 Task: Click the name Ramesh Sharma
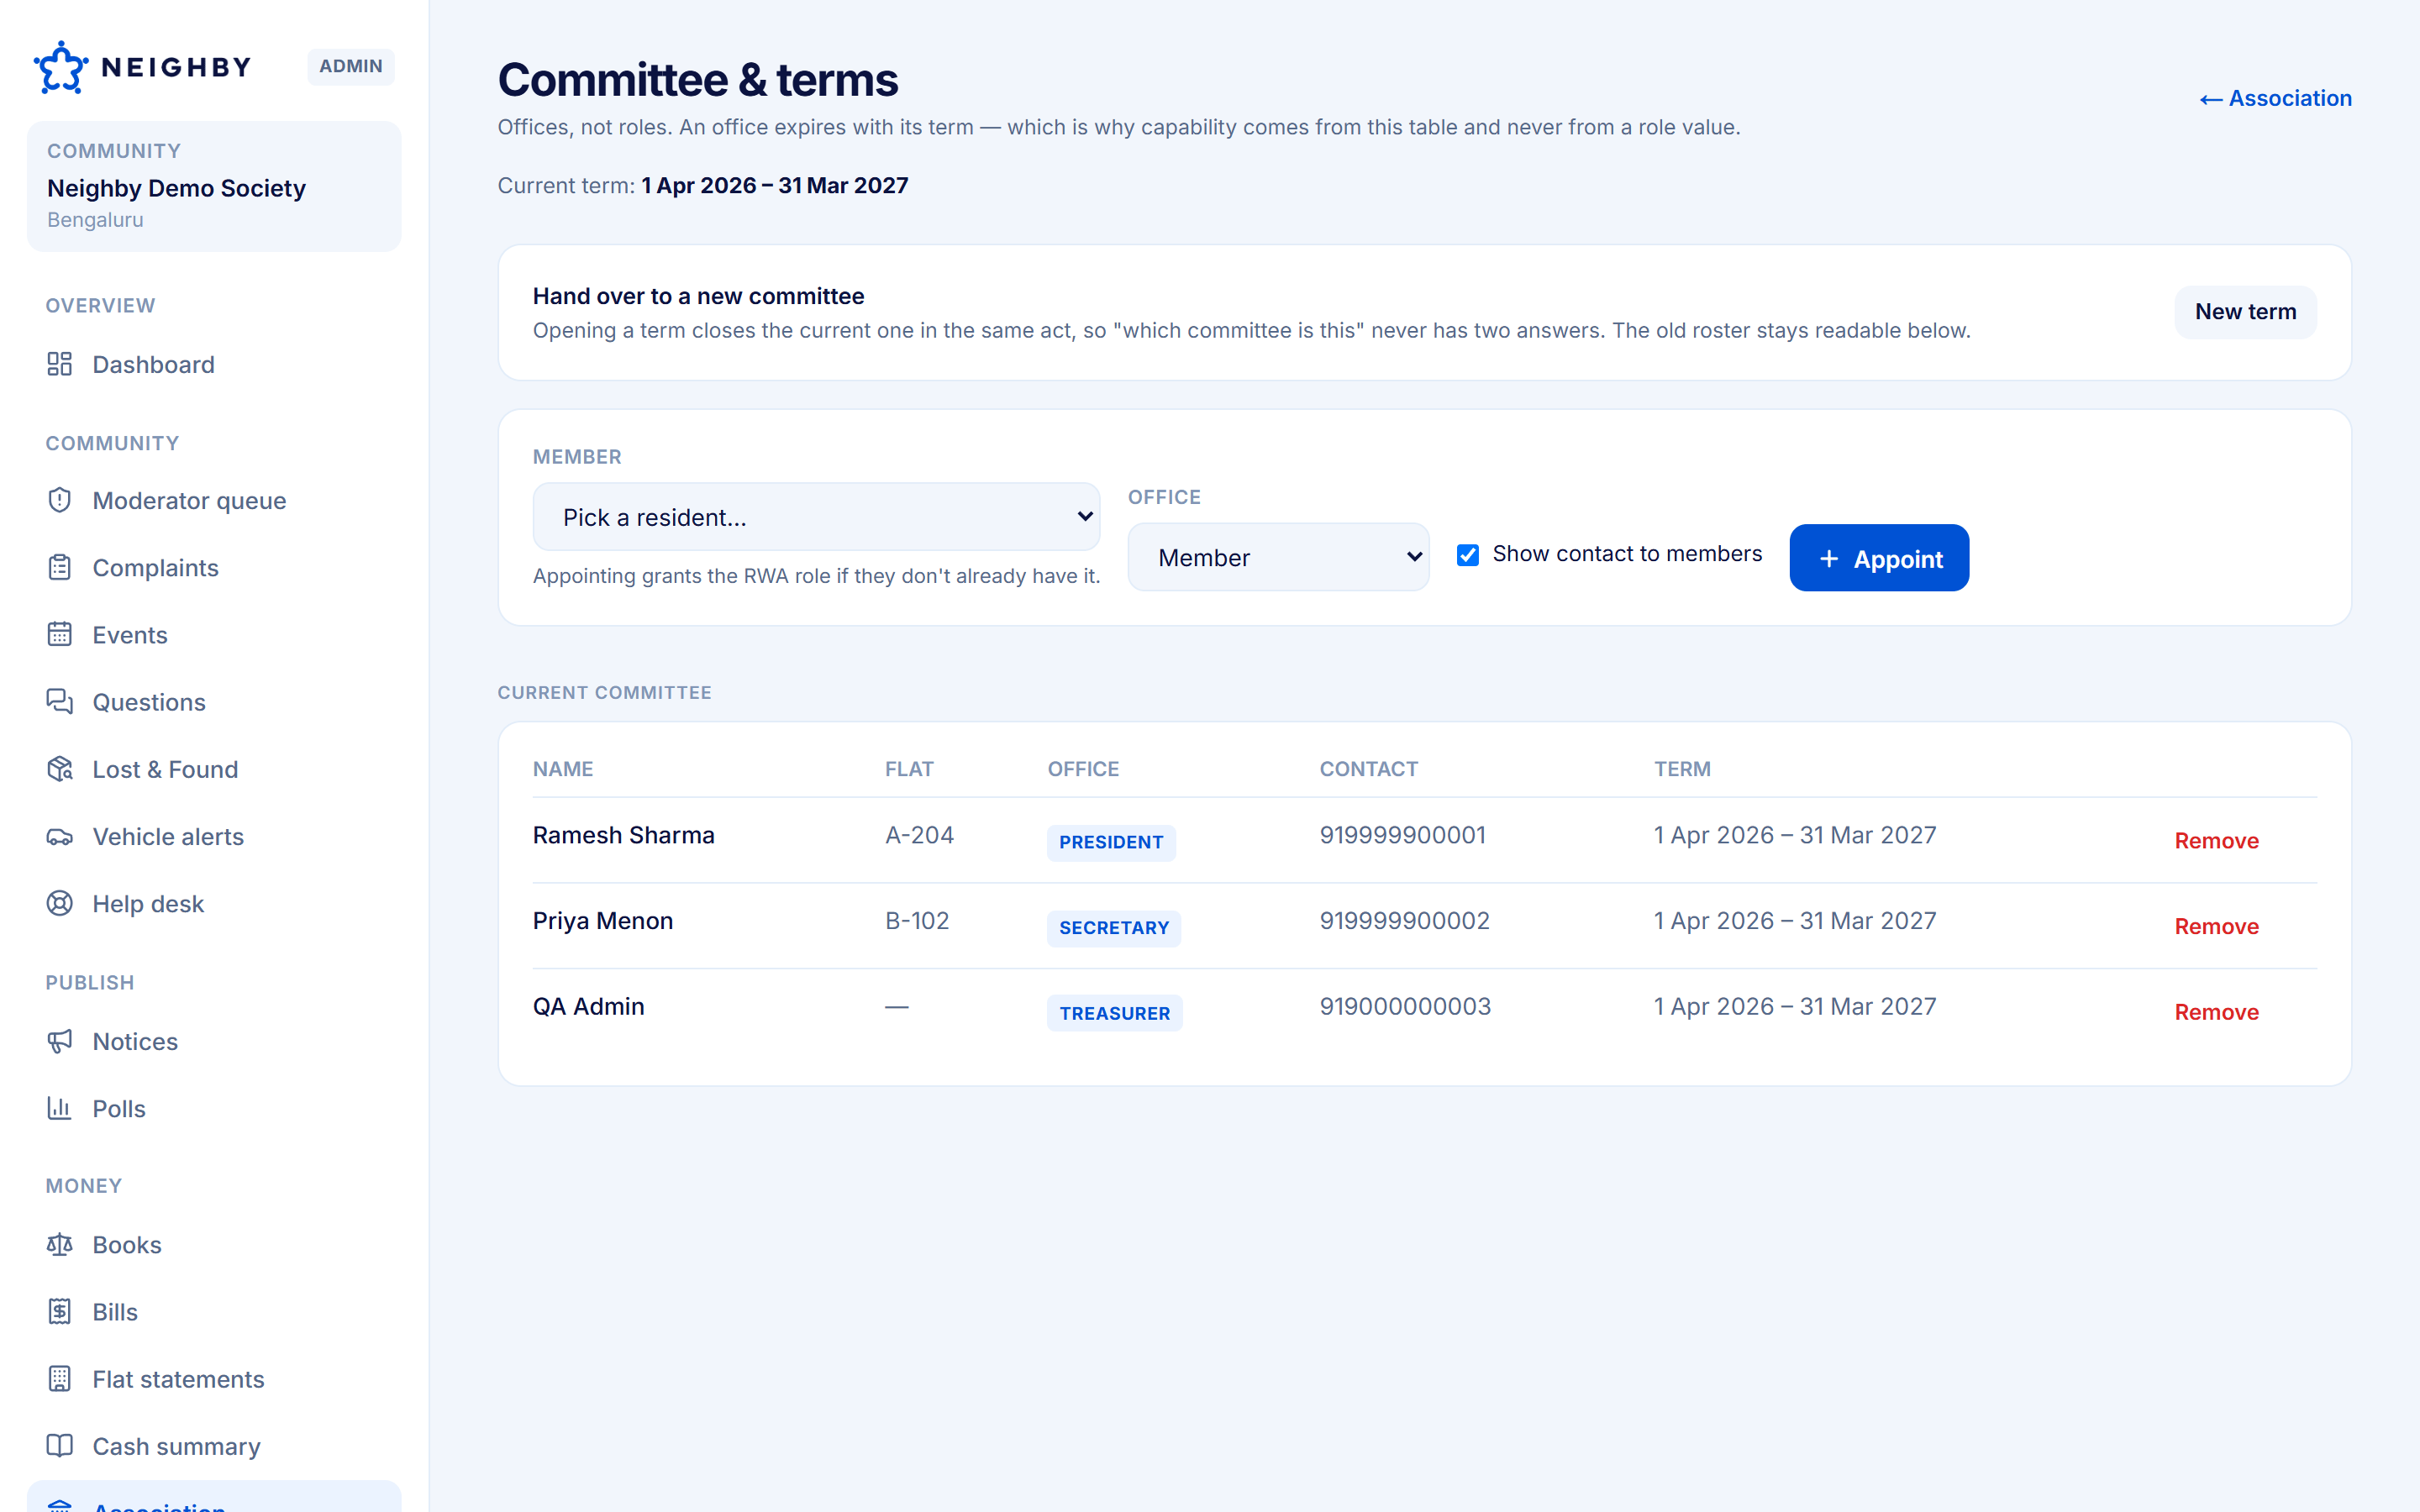click(x=623, y=835)
